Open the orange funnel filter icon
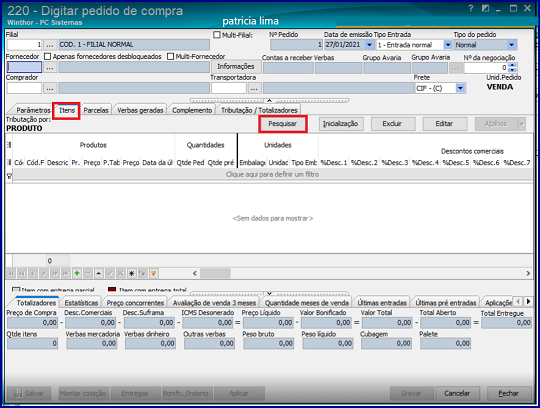The height and width of the screenshot is (408, 540). pos(154,274)
